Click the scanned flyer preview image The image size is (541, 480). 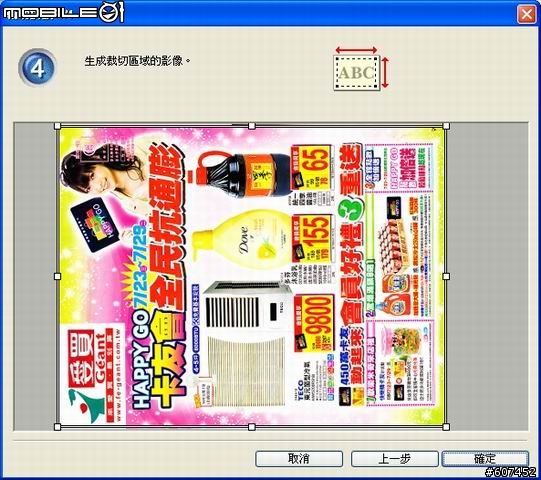(x=252, y=276)
